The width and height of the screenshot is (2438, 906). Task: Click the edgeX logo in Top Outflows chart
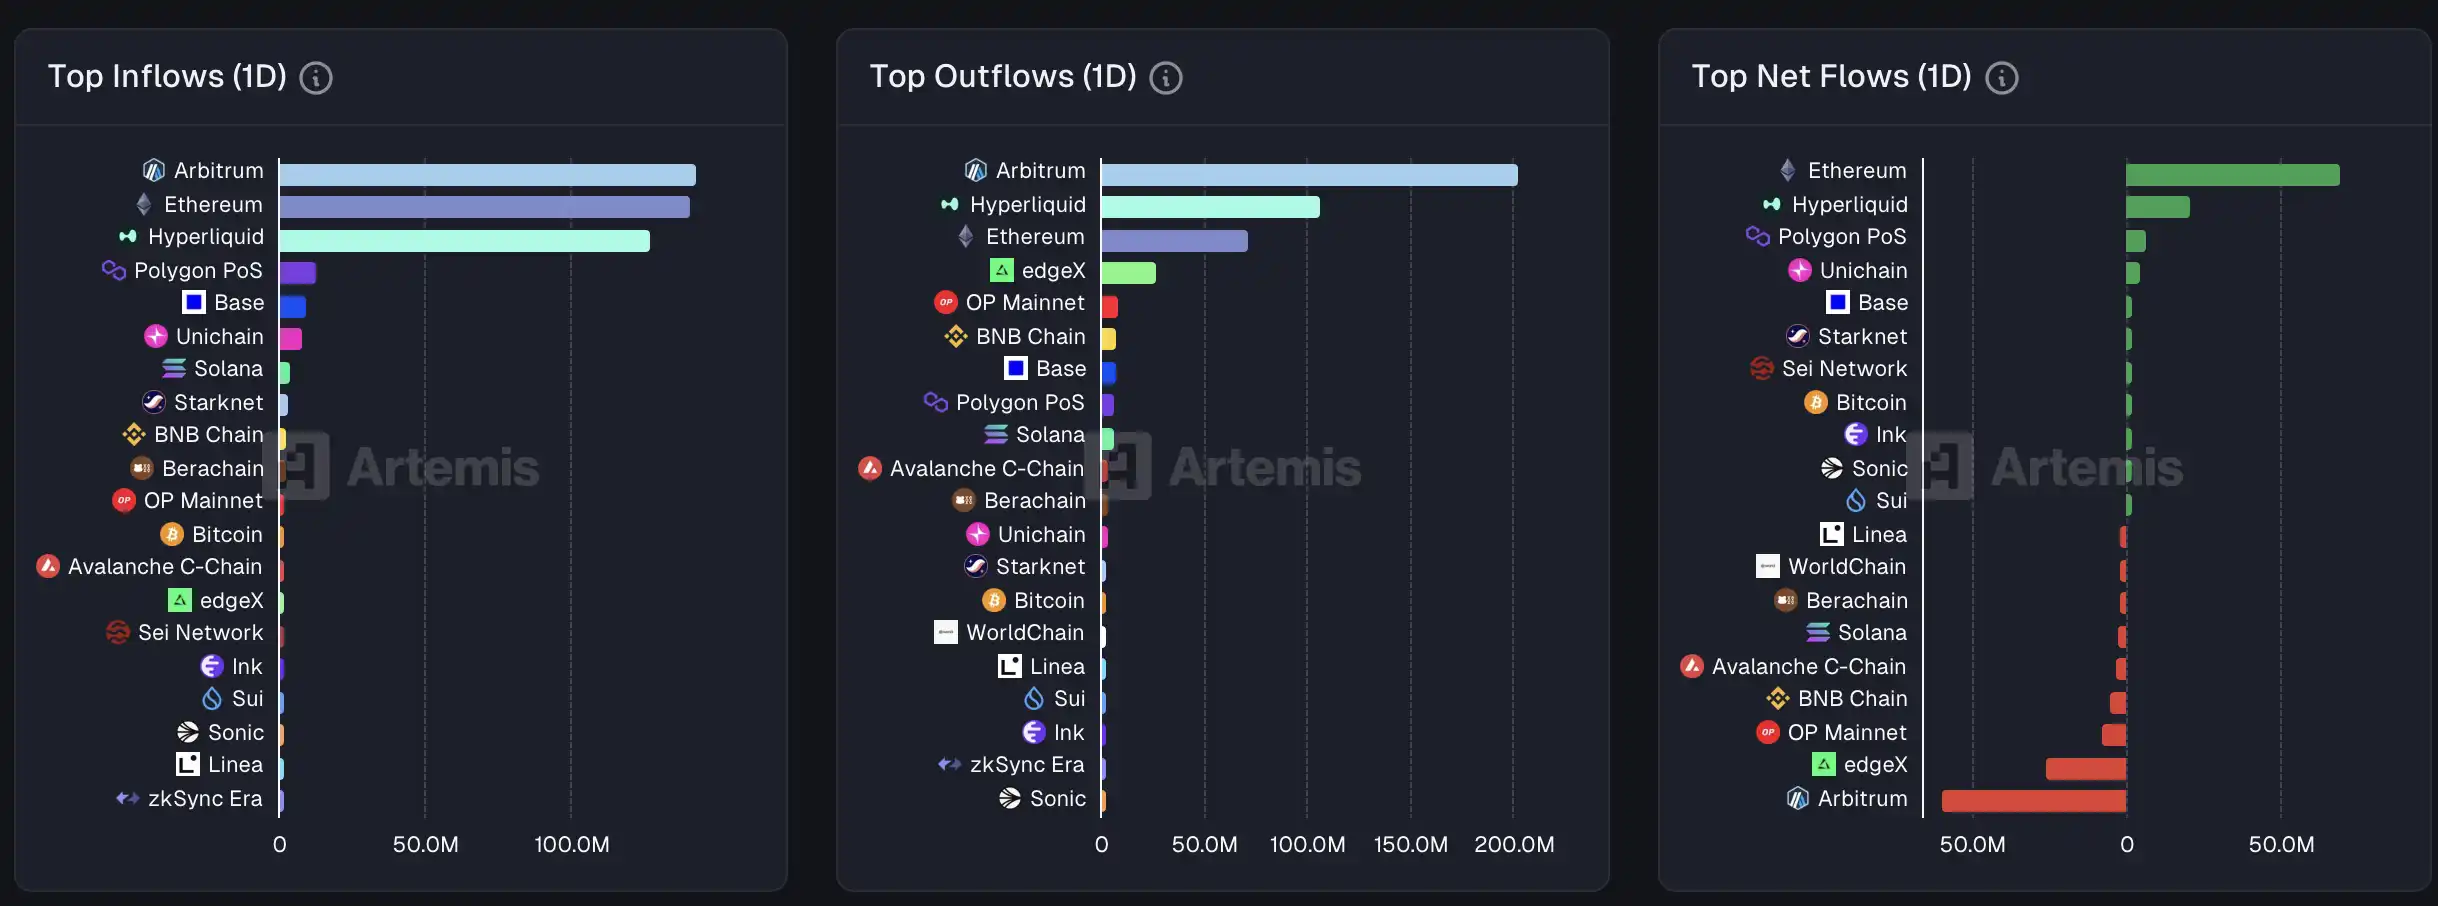(1001, 270)
